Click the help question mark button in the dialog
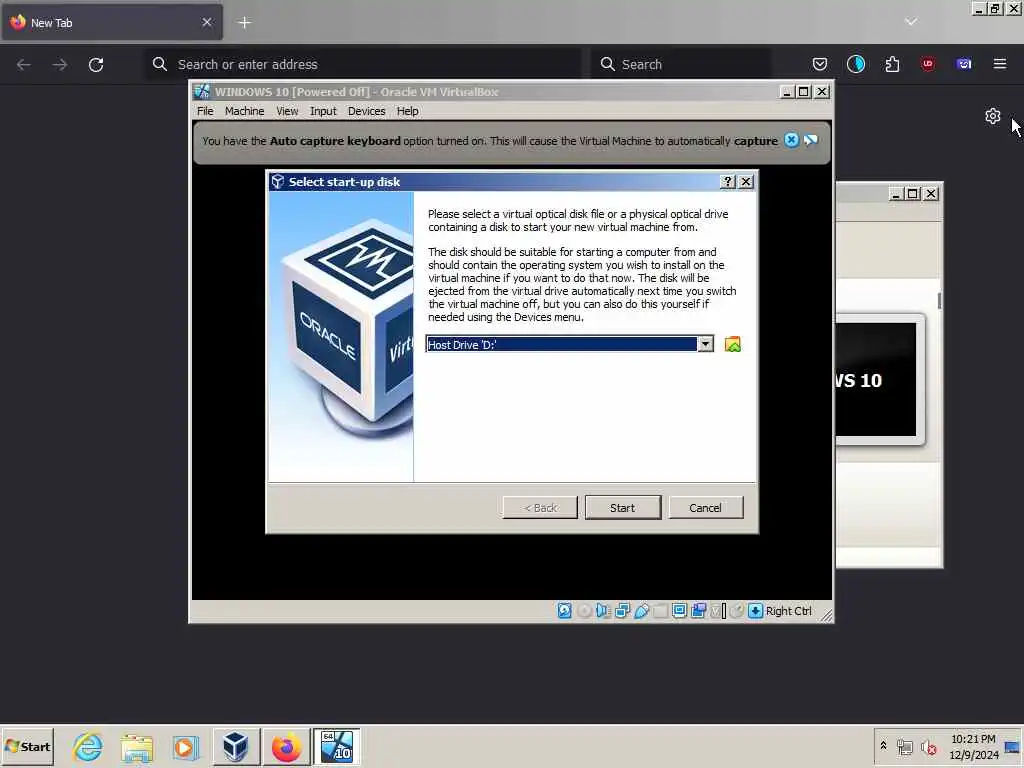The height and width of the screenshot is (768, 1024). pyautogui.click(x=728, y=182)
